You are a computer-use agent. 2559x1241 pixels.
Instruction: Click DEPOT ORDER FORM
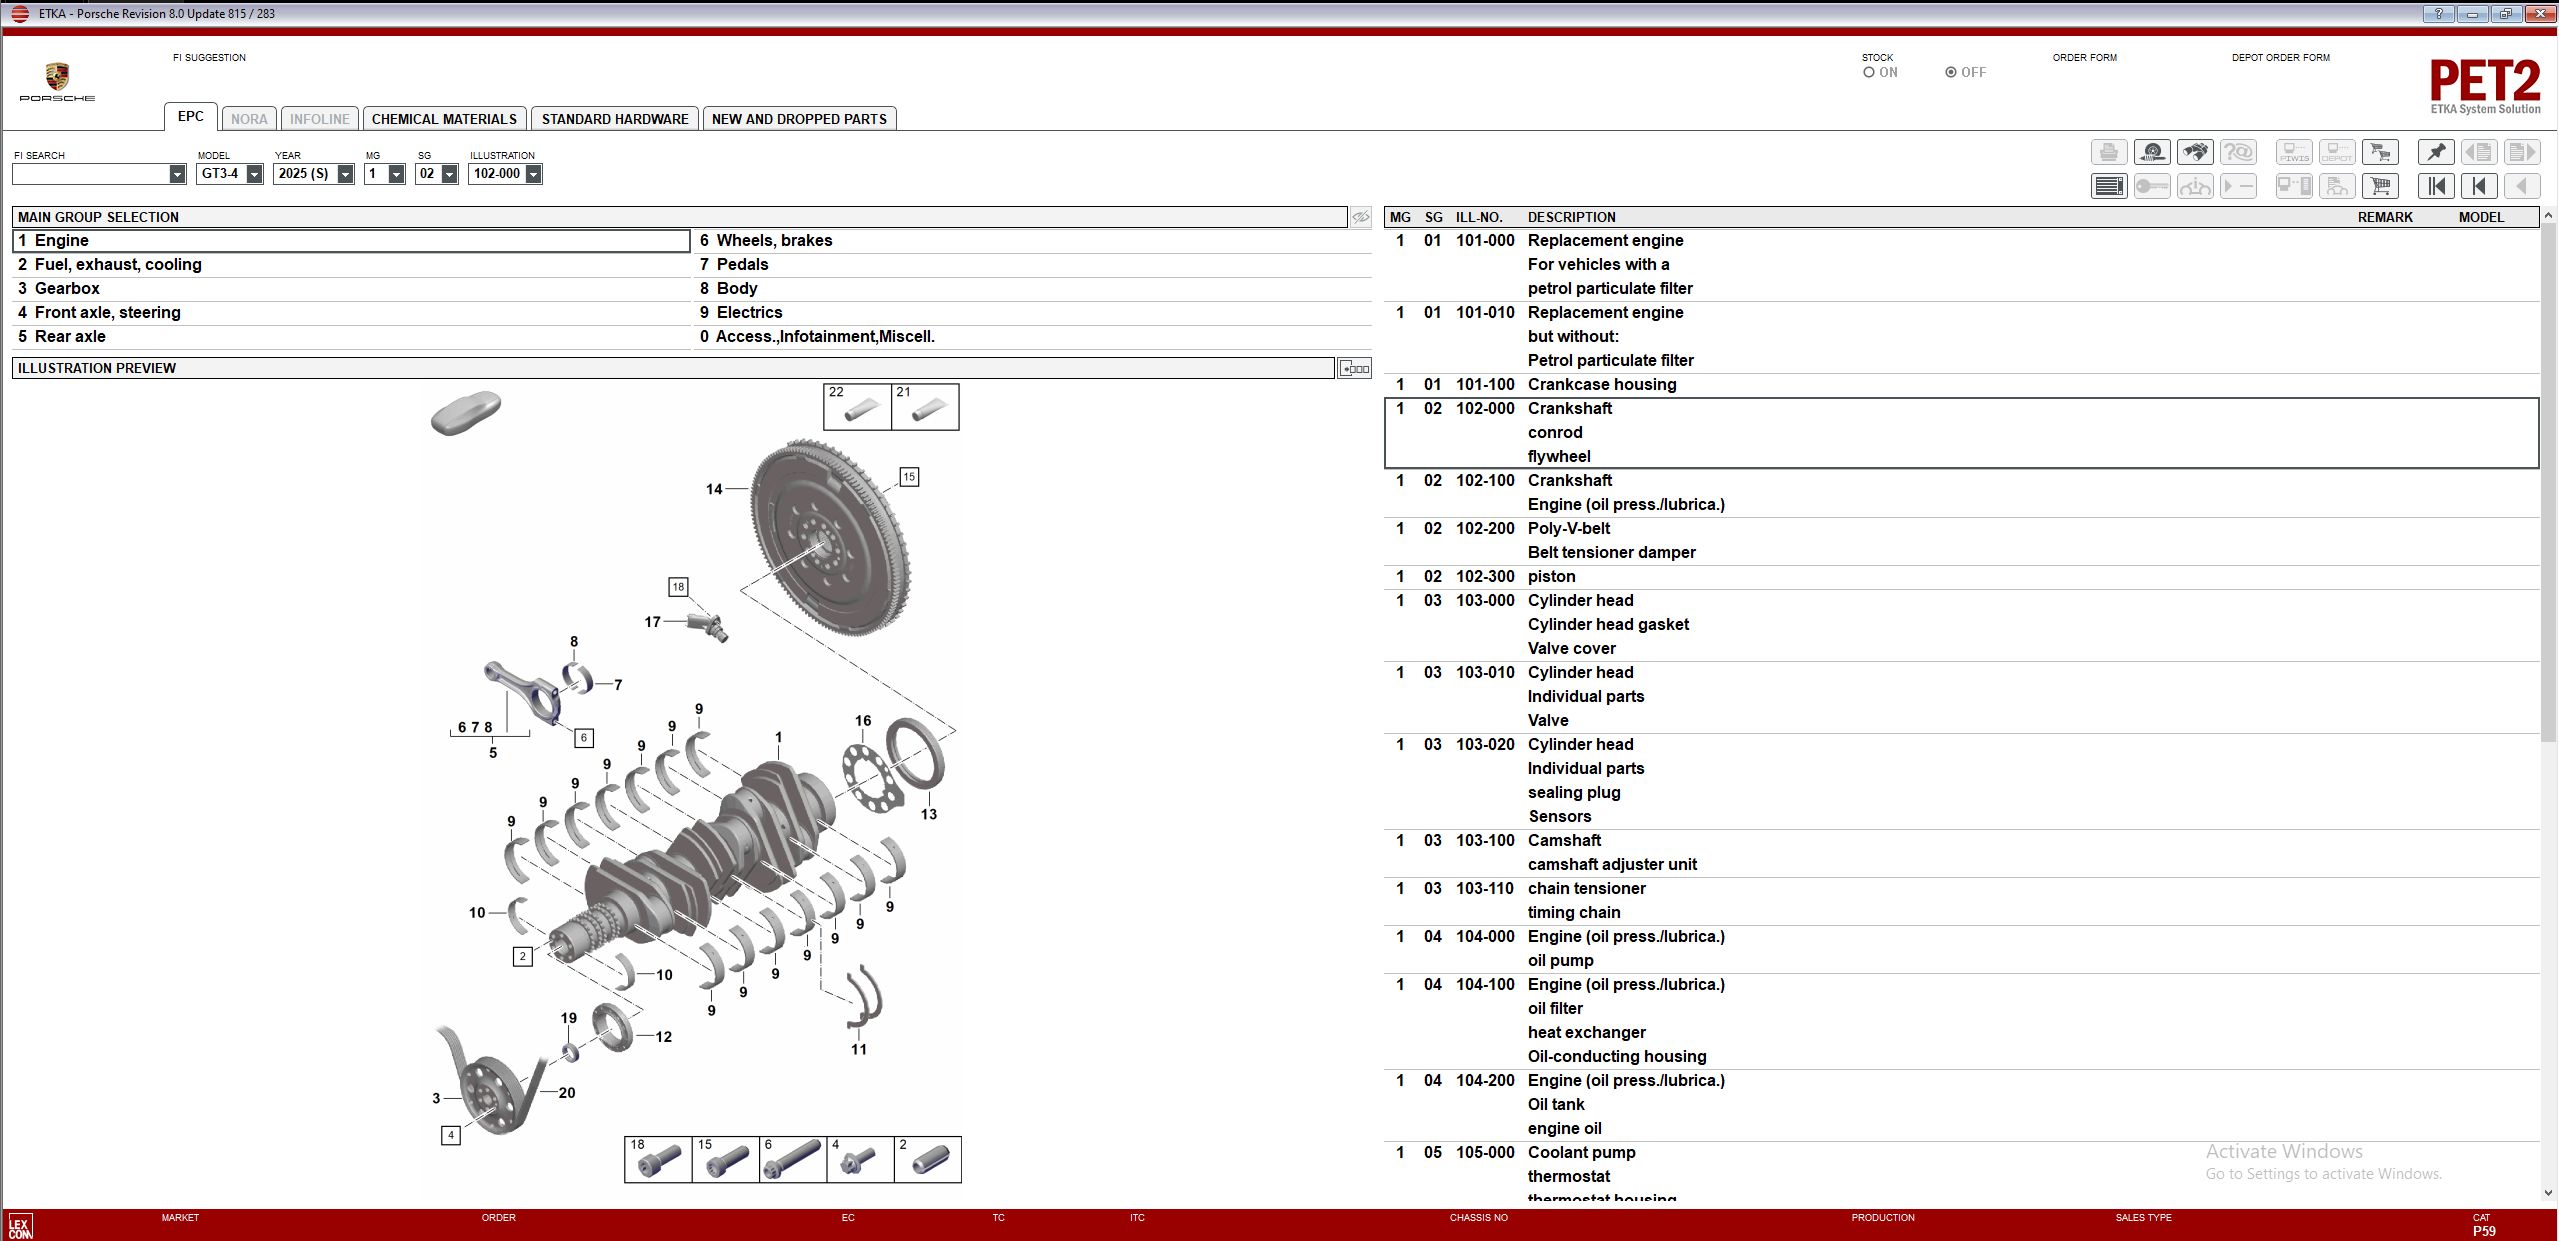pyautogui.click(x=2280, y=57)
